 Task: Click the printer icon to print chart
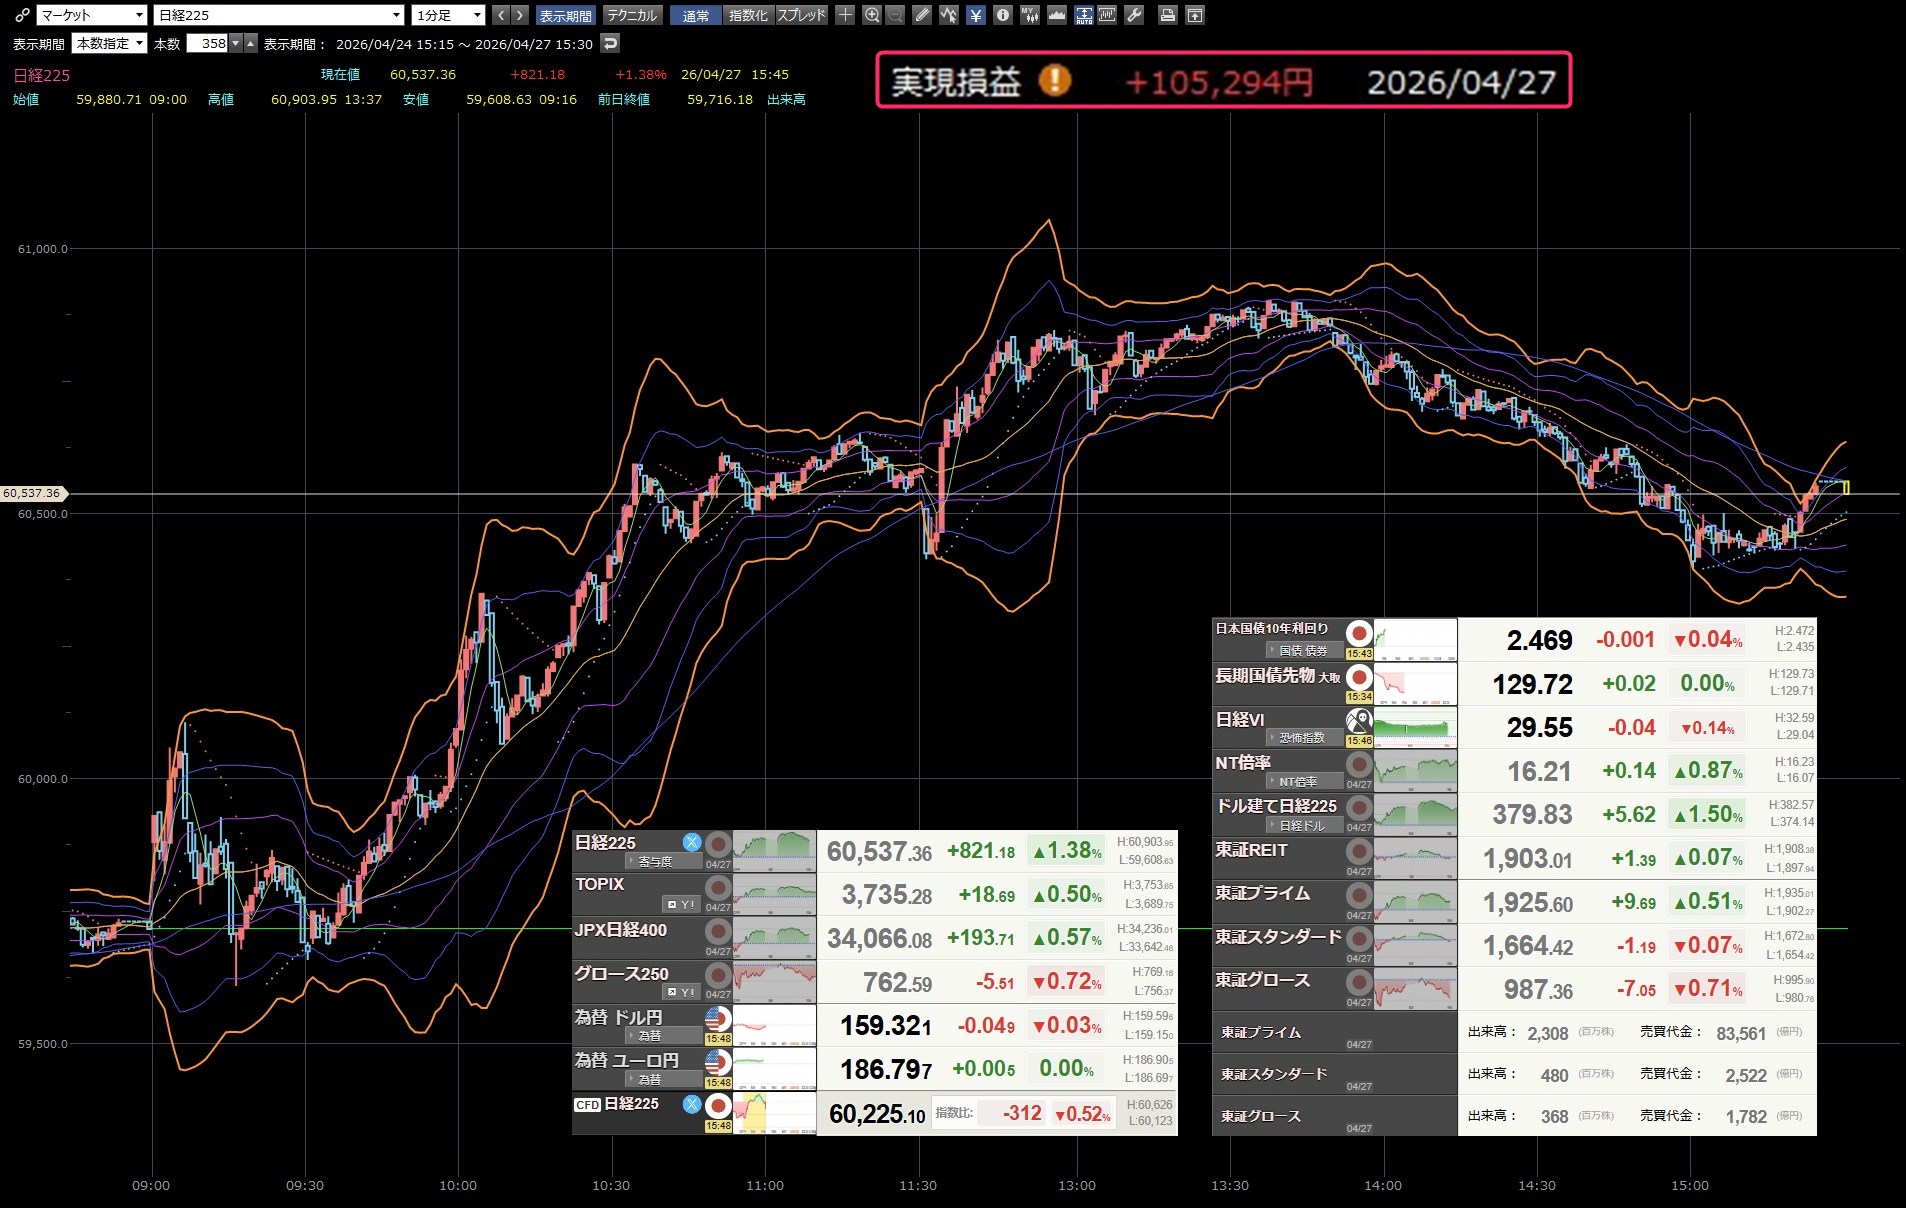(1167, 15)
